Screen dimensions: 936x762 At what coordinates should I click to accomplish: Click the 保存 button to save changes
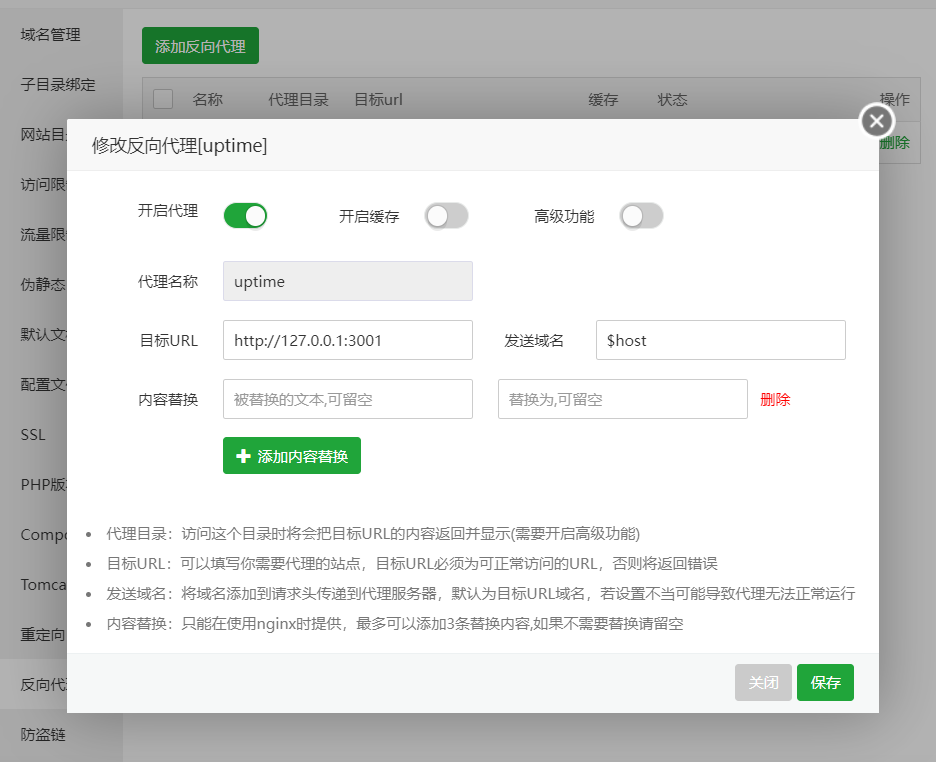[x=825, y=682]
